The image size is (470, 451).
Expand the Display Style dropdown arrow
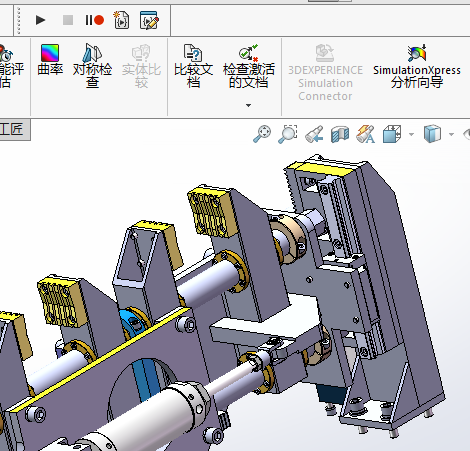451,135
